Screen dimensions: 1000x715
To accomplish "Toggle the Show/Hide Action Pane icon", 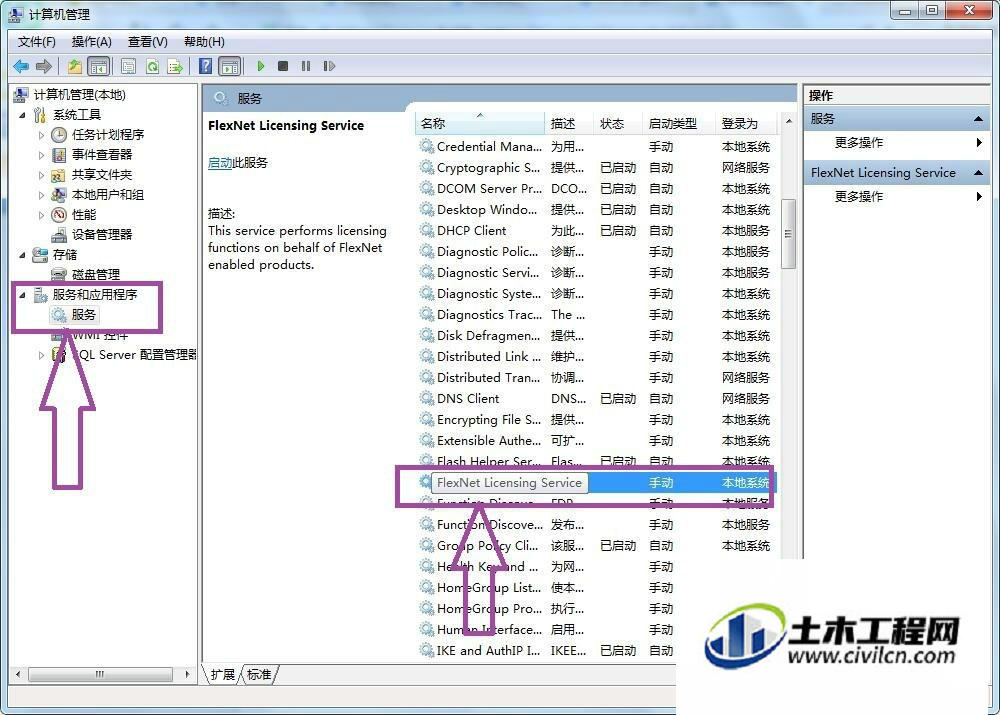I will click(x=230, y=66).
